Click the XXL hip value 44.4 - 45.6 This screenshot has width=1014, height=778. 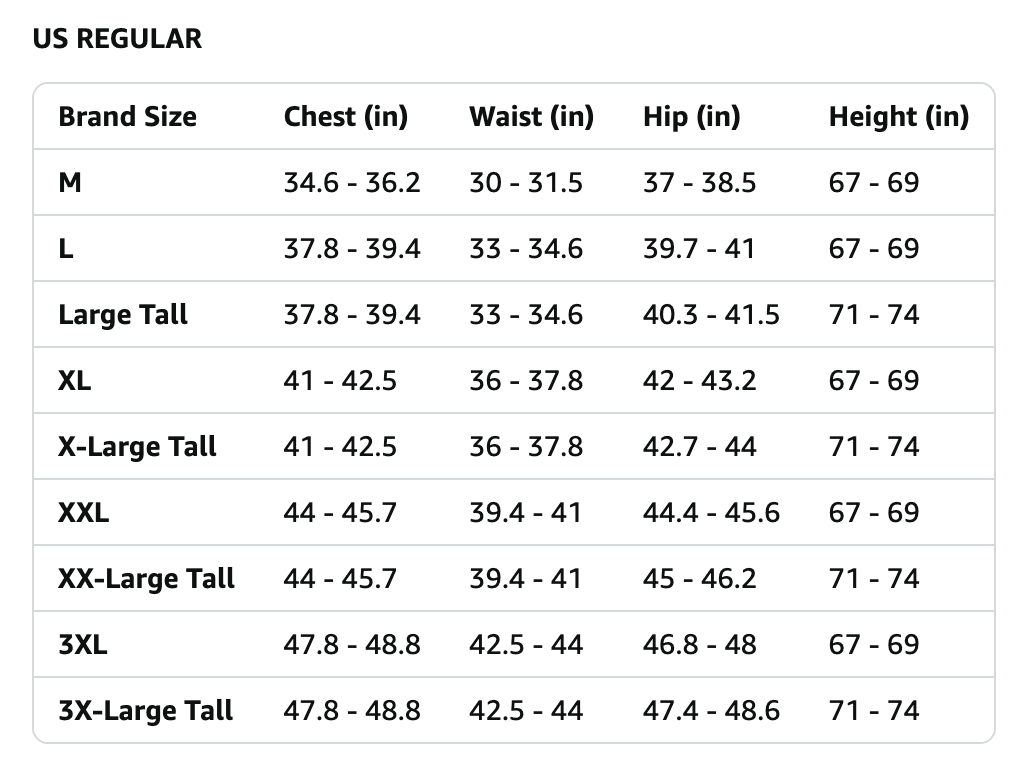click(711, 513)
